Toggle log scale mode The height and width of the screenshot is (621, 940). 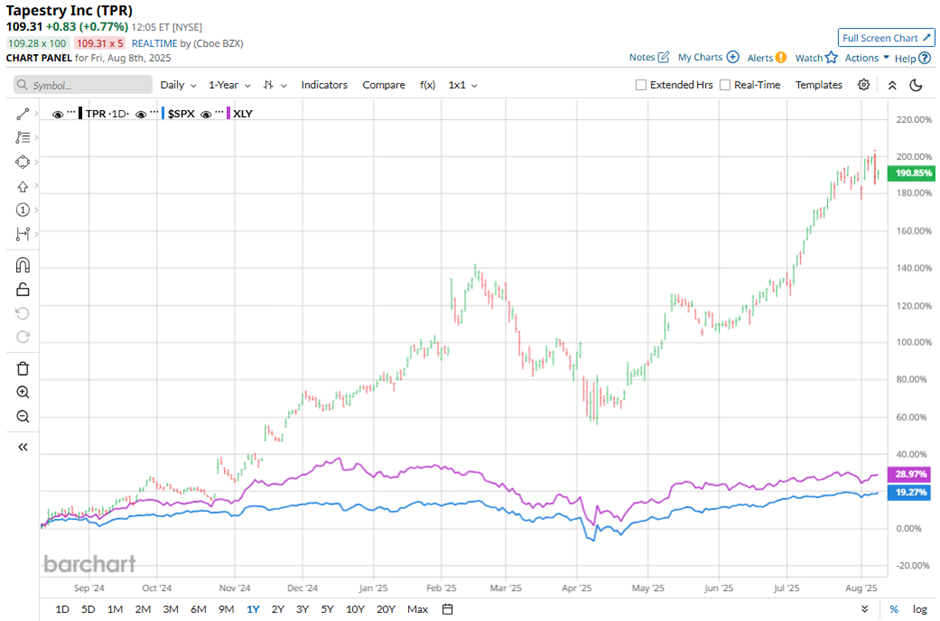[x=920, y=609]
